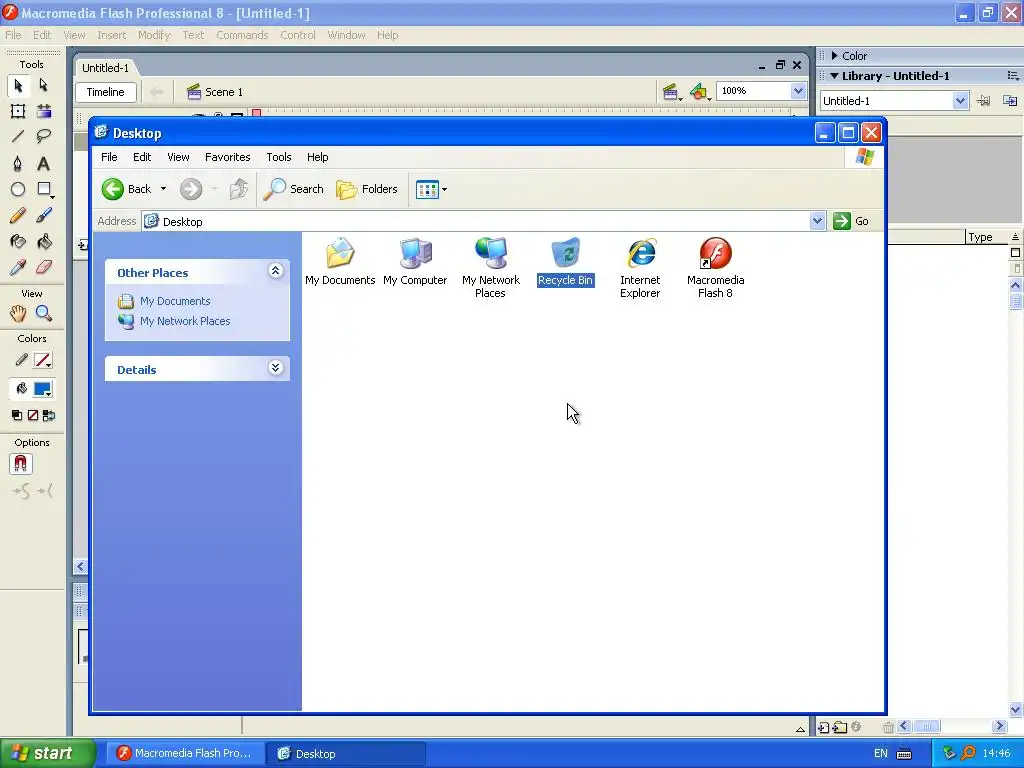Select the Internet Explorer desktop icon
This screenshot has width=1024, height=768.
(x=640, y=268)
